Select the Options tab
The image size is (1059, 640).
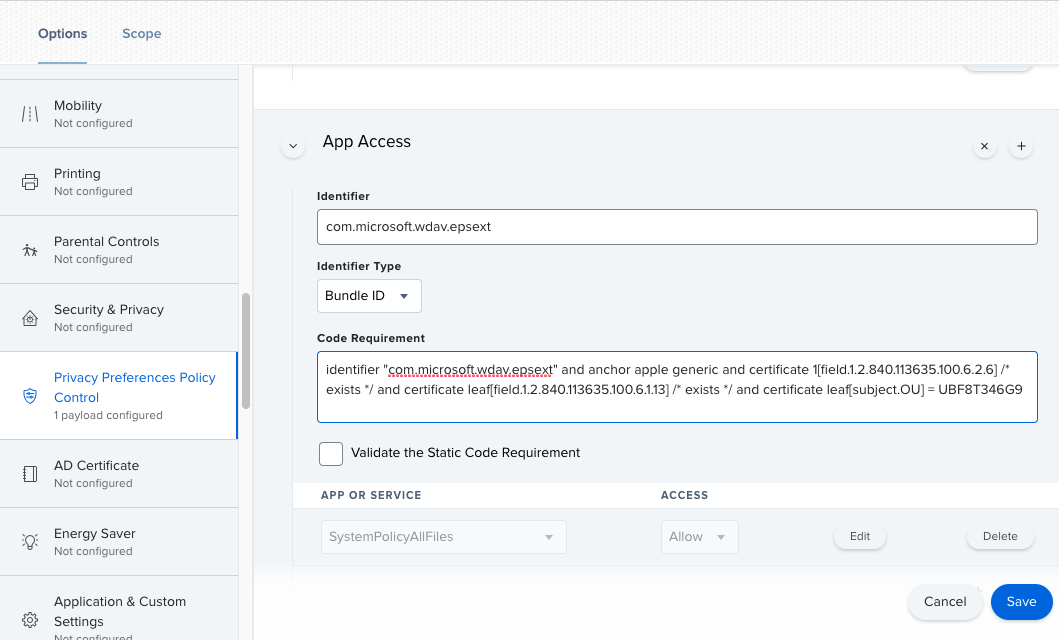[x=63, y=34]
